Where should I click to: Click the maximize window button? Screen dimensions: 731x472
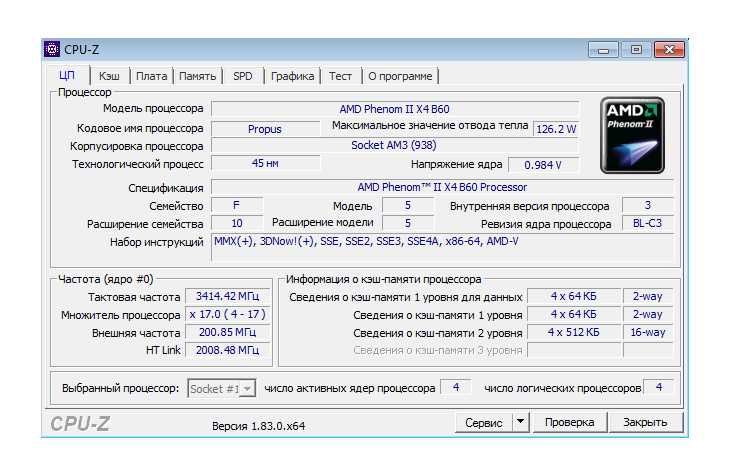click(x=634, y=49)
